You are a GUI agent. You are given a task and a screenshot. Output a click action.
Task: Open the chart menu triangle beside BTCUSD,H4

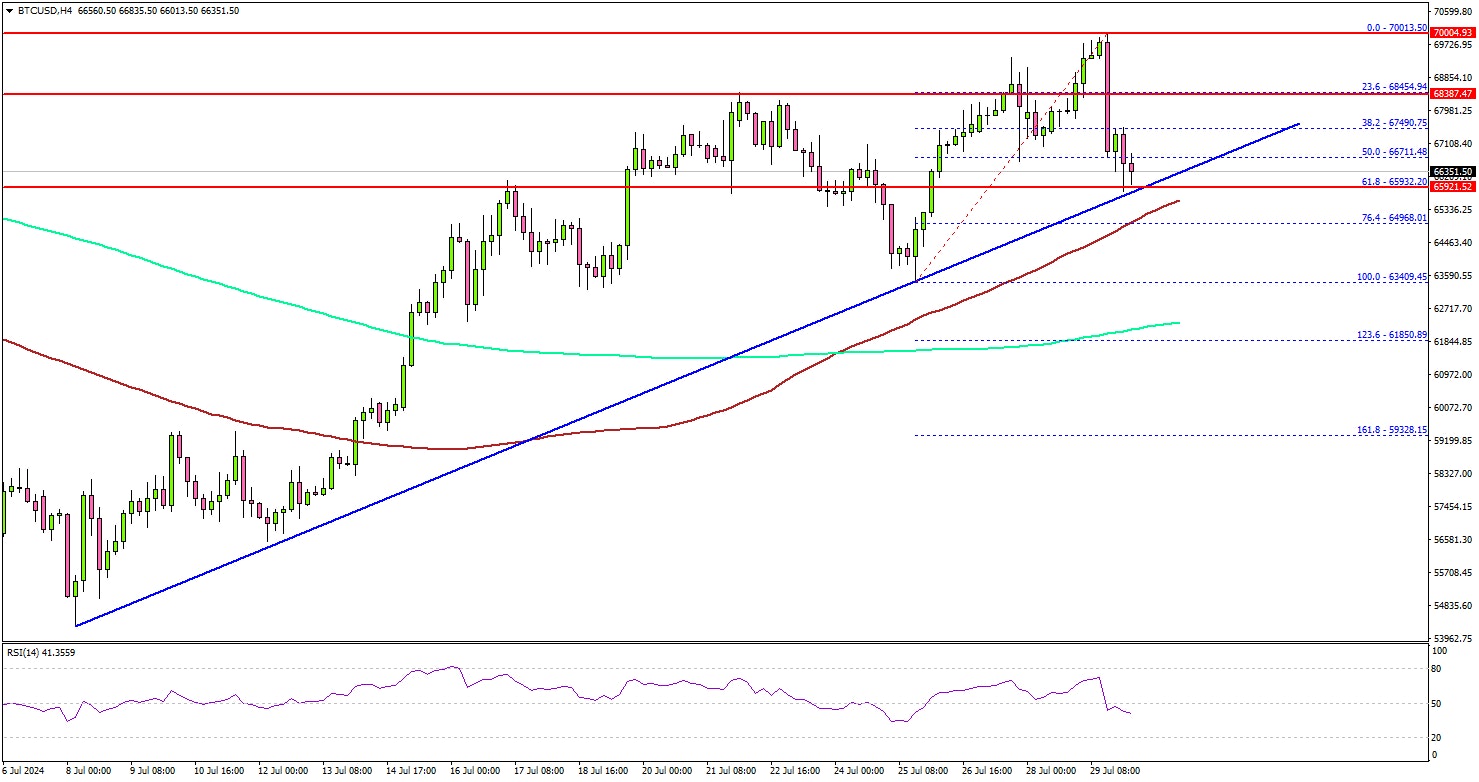click(x=9, y=11)
